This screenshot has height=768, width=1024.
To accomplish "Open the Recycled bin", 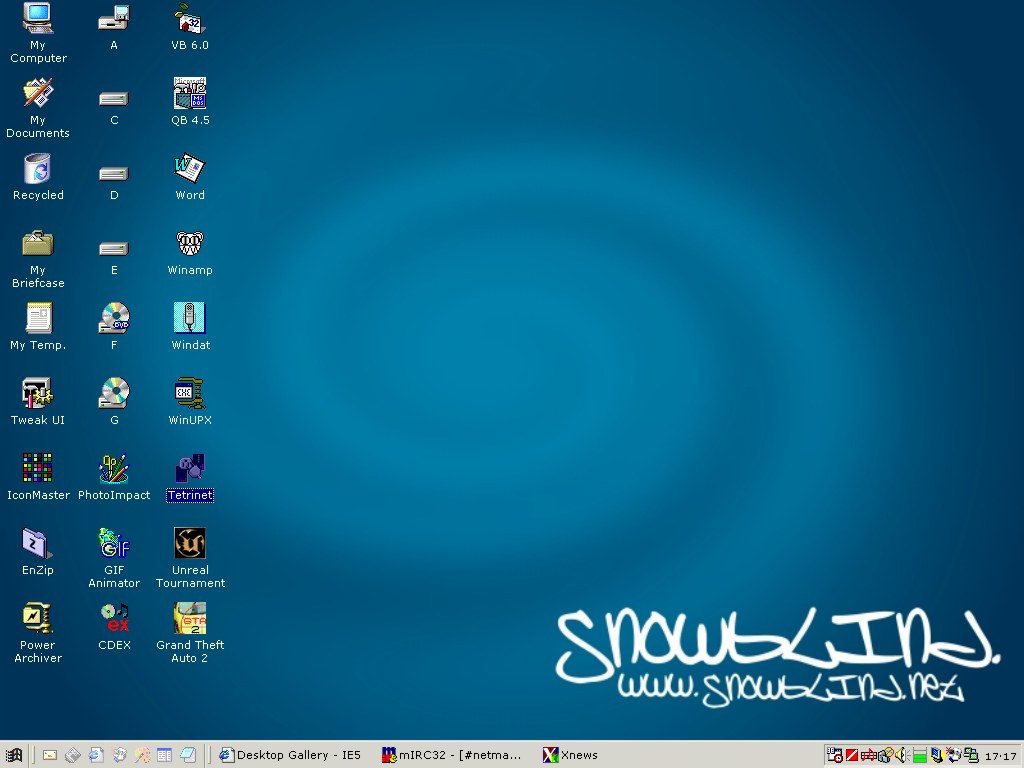I will point(38,169).
